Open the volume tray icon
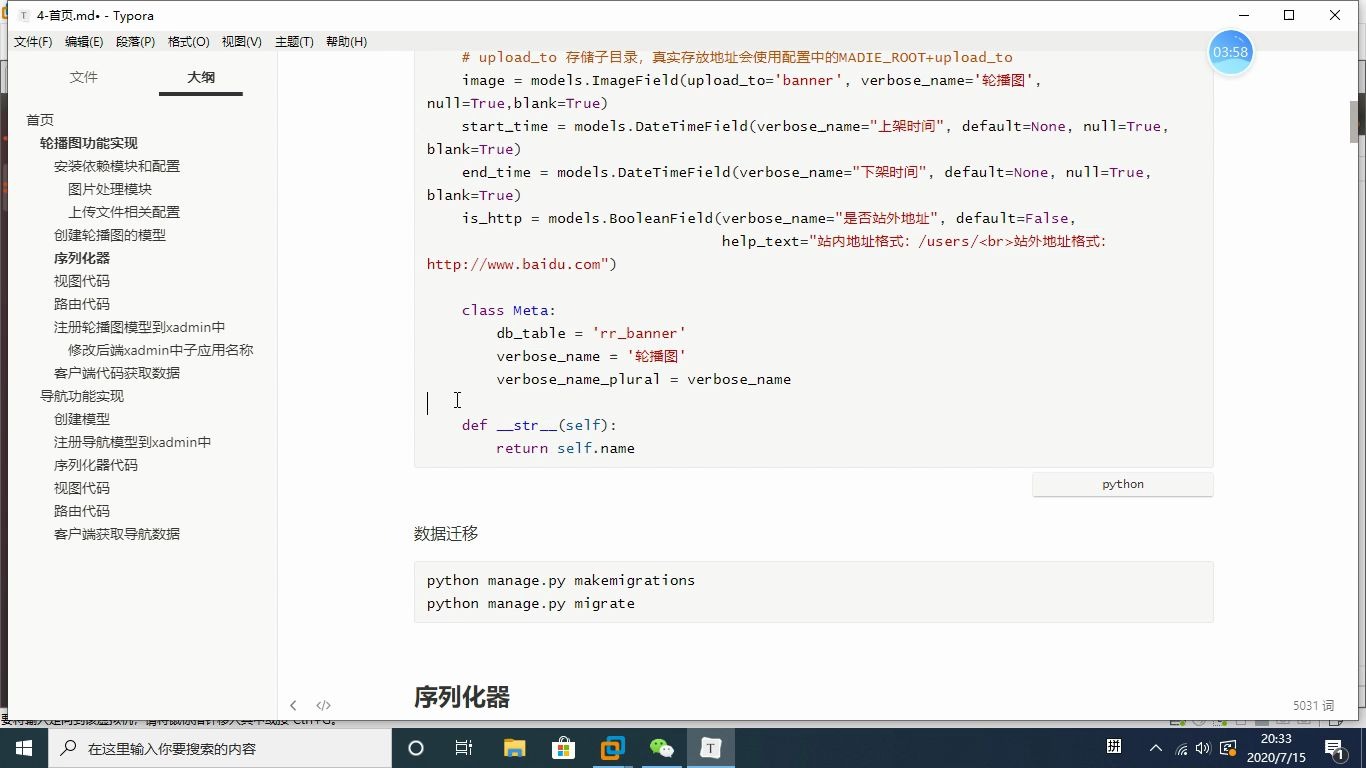Screen dimensions: 1366x768 tap(1202, 748)
